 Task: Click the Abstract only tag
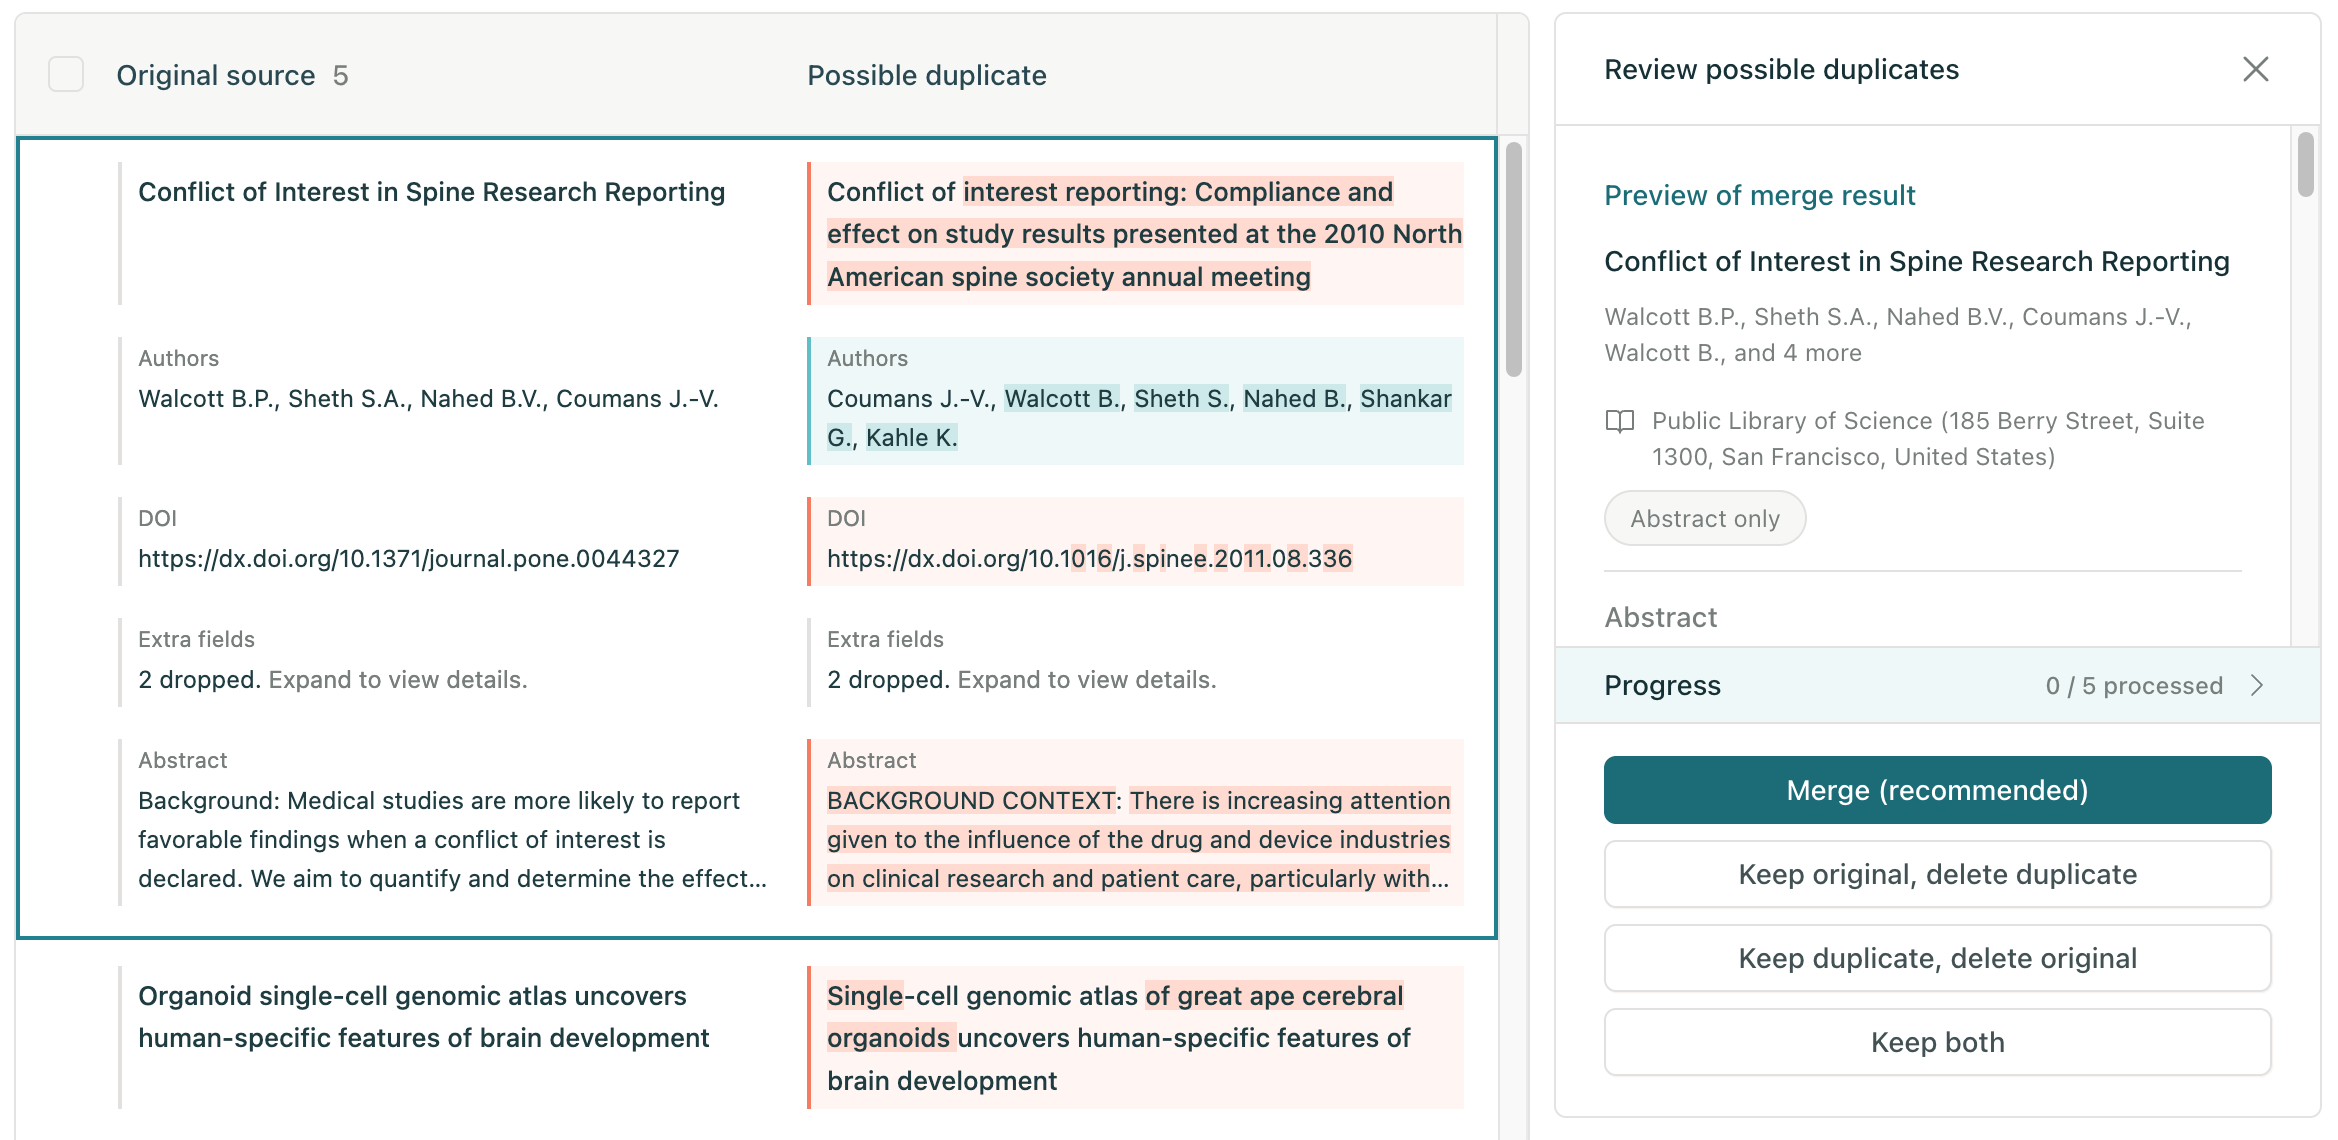coord(1705,519)
